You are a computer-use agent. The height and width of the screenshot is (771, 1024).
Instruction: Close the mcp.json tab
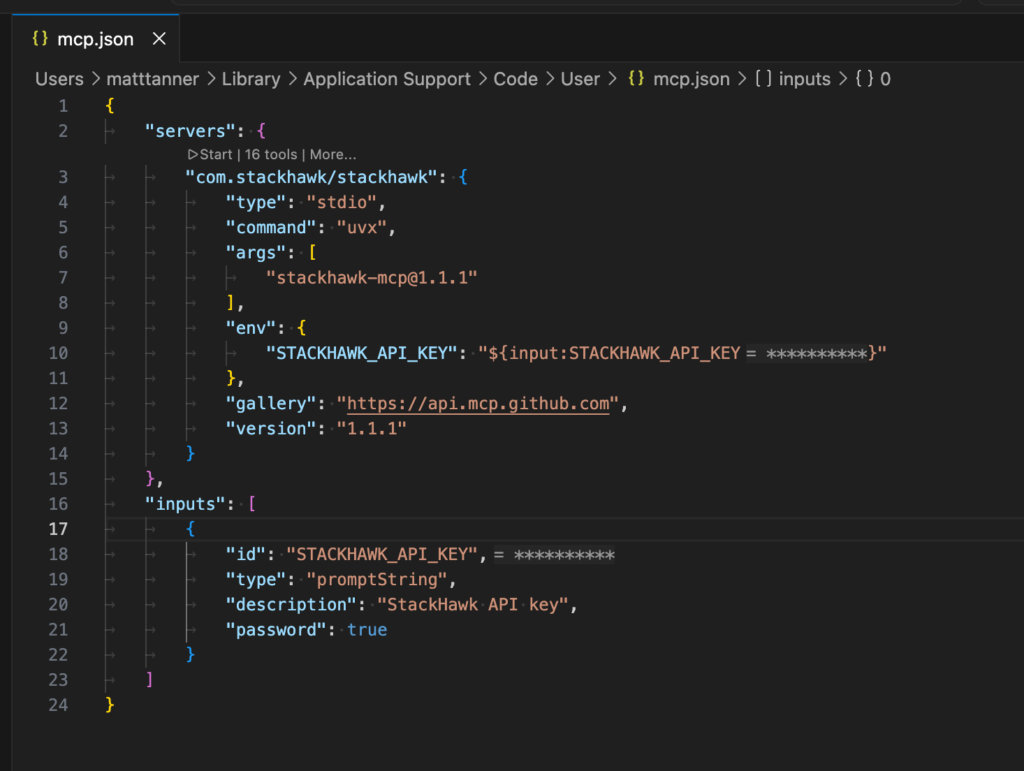click(x=158, y=38)
